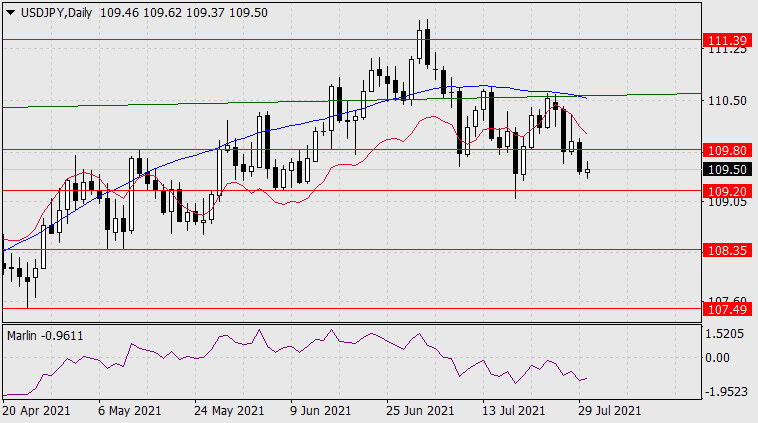Select the 0.00 Marlin scale value
The height and width of the screenshot is (423, 758).
point(717,358)
